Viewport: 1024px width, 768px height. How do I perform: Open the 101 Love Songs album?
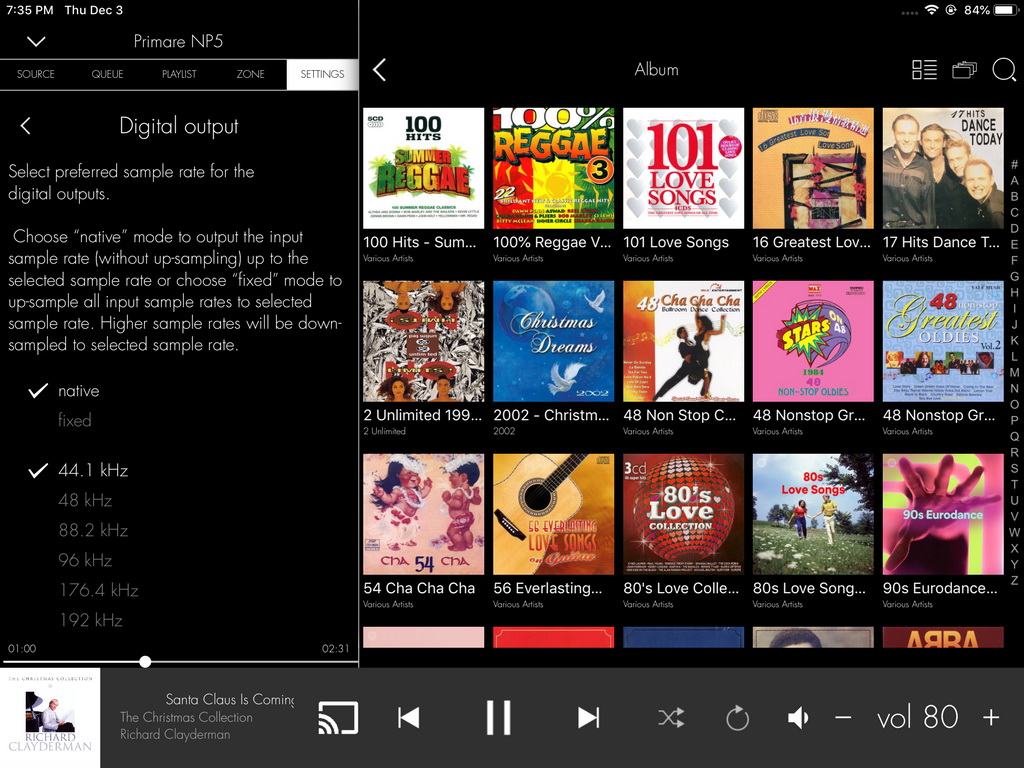(684, 168)
